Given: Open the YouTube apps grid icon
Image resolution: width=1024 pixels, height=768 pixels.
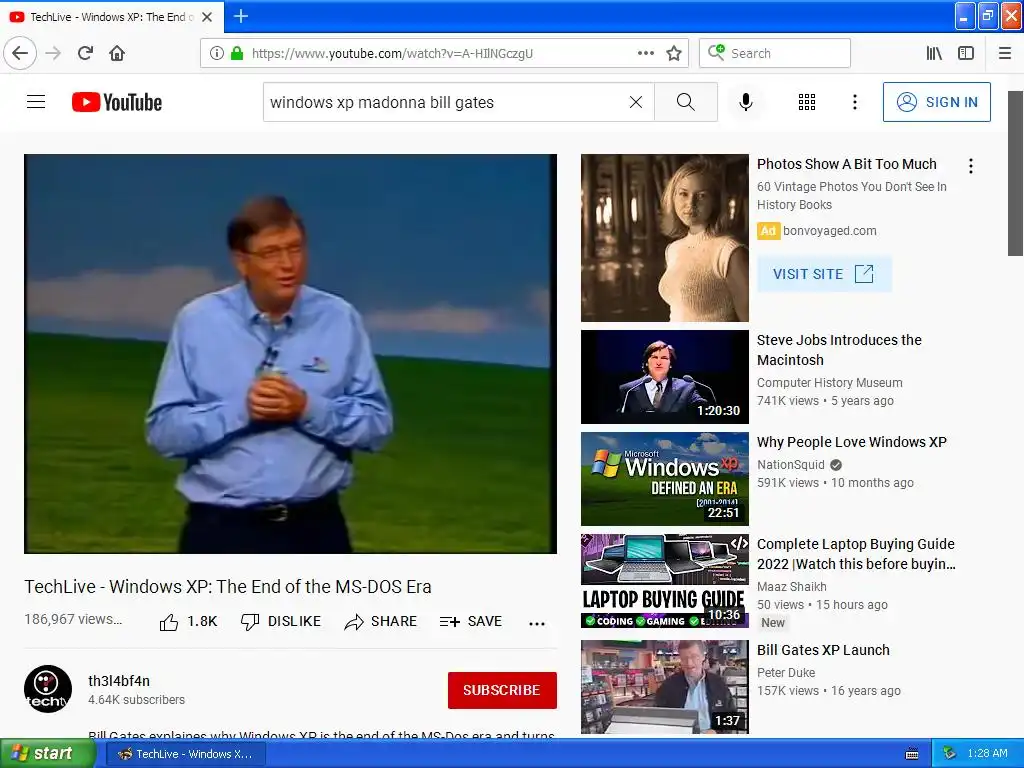Looking at the screenshot, I should (x=807, y=102).
